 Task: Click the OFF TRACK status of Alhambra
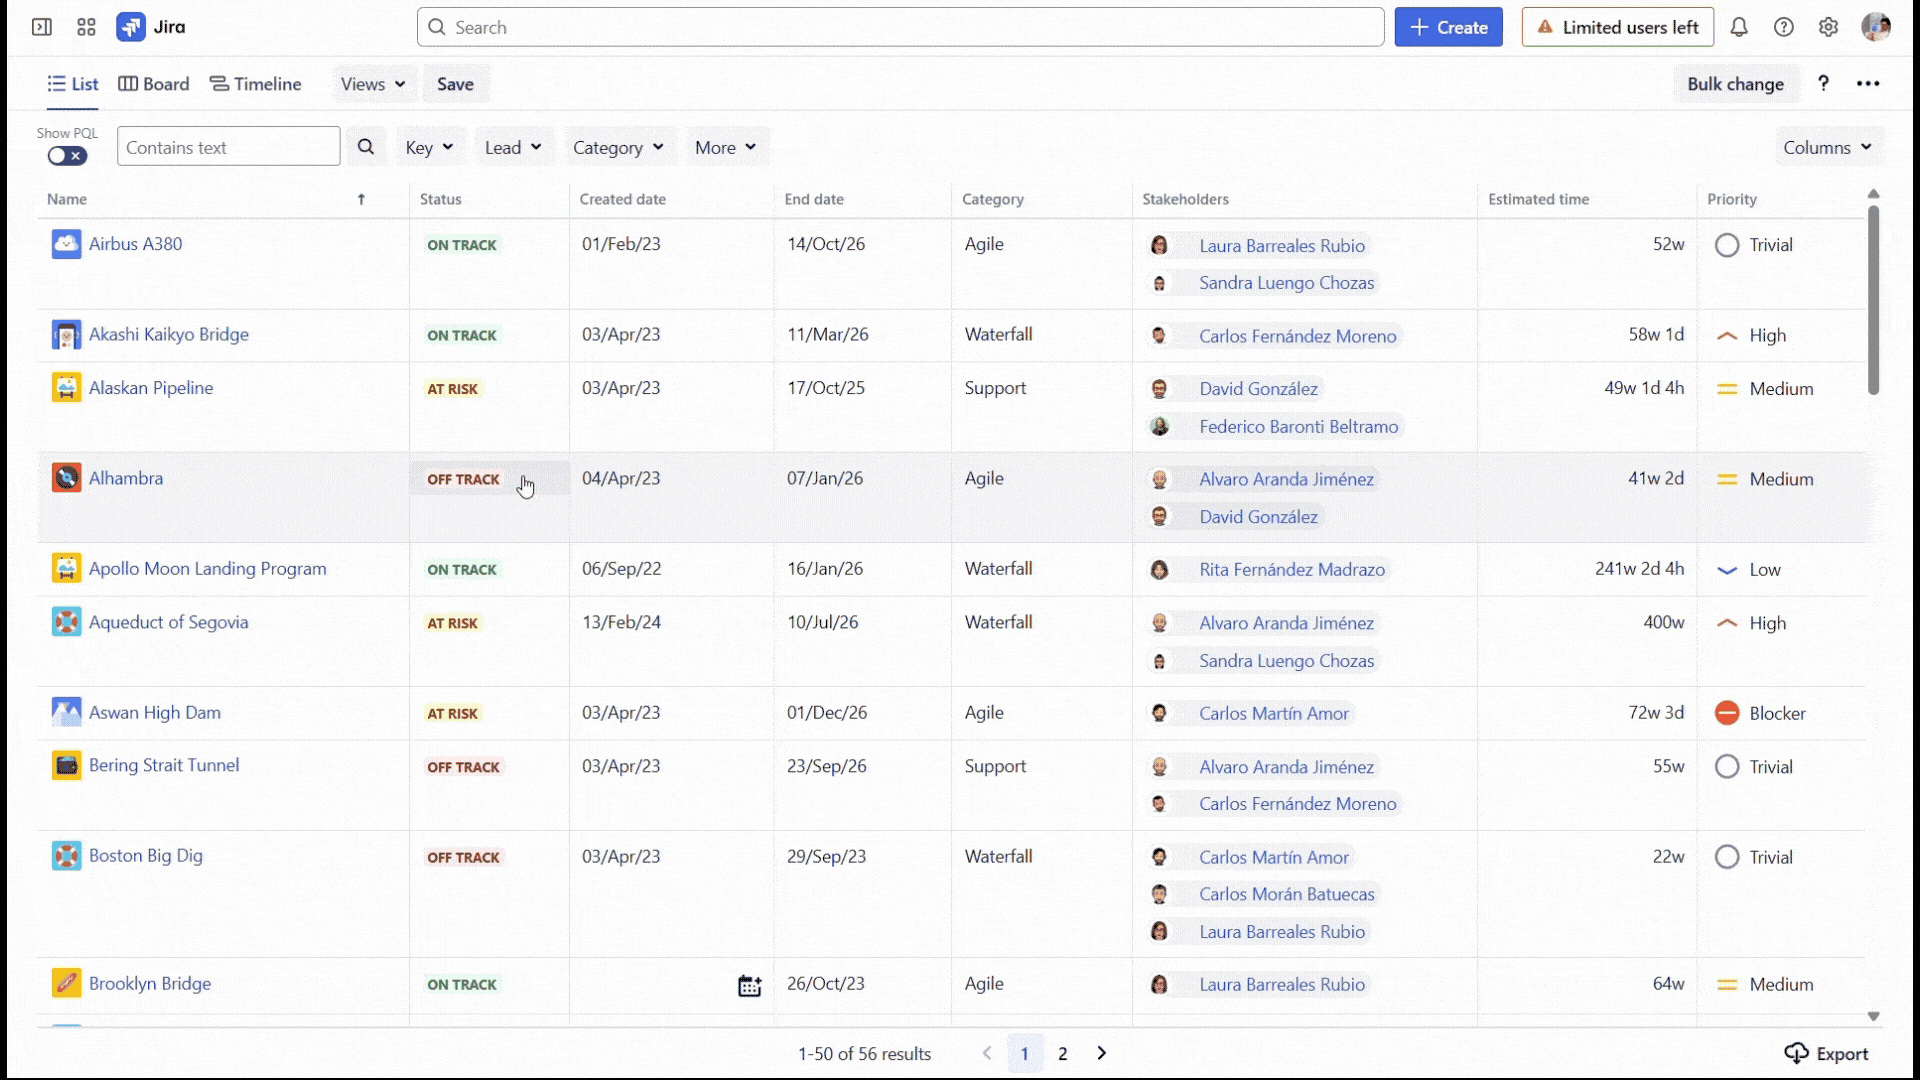(463, 479)
